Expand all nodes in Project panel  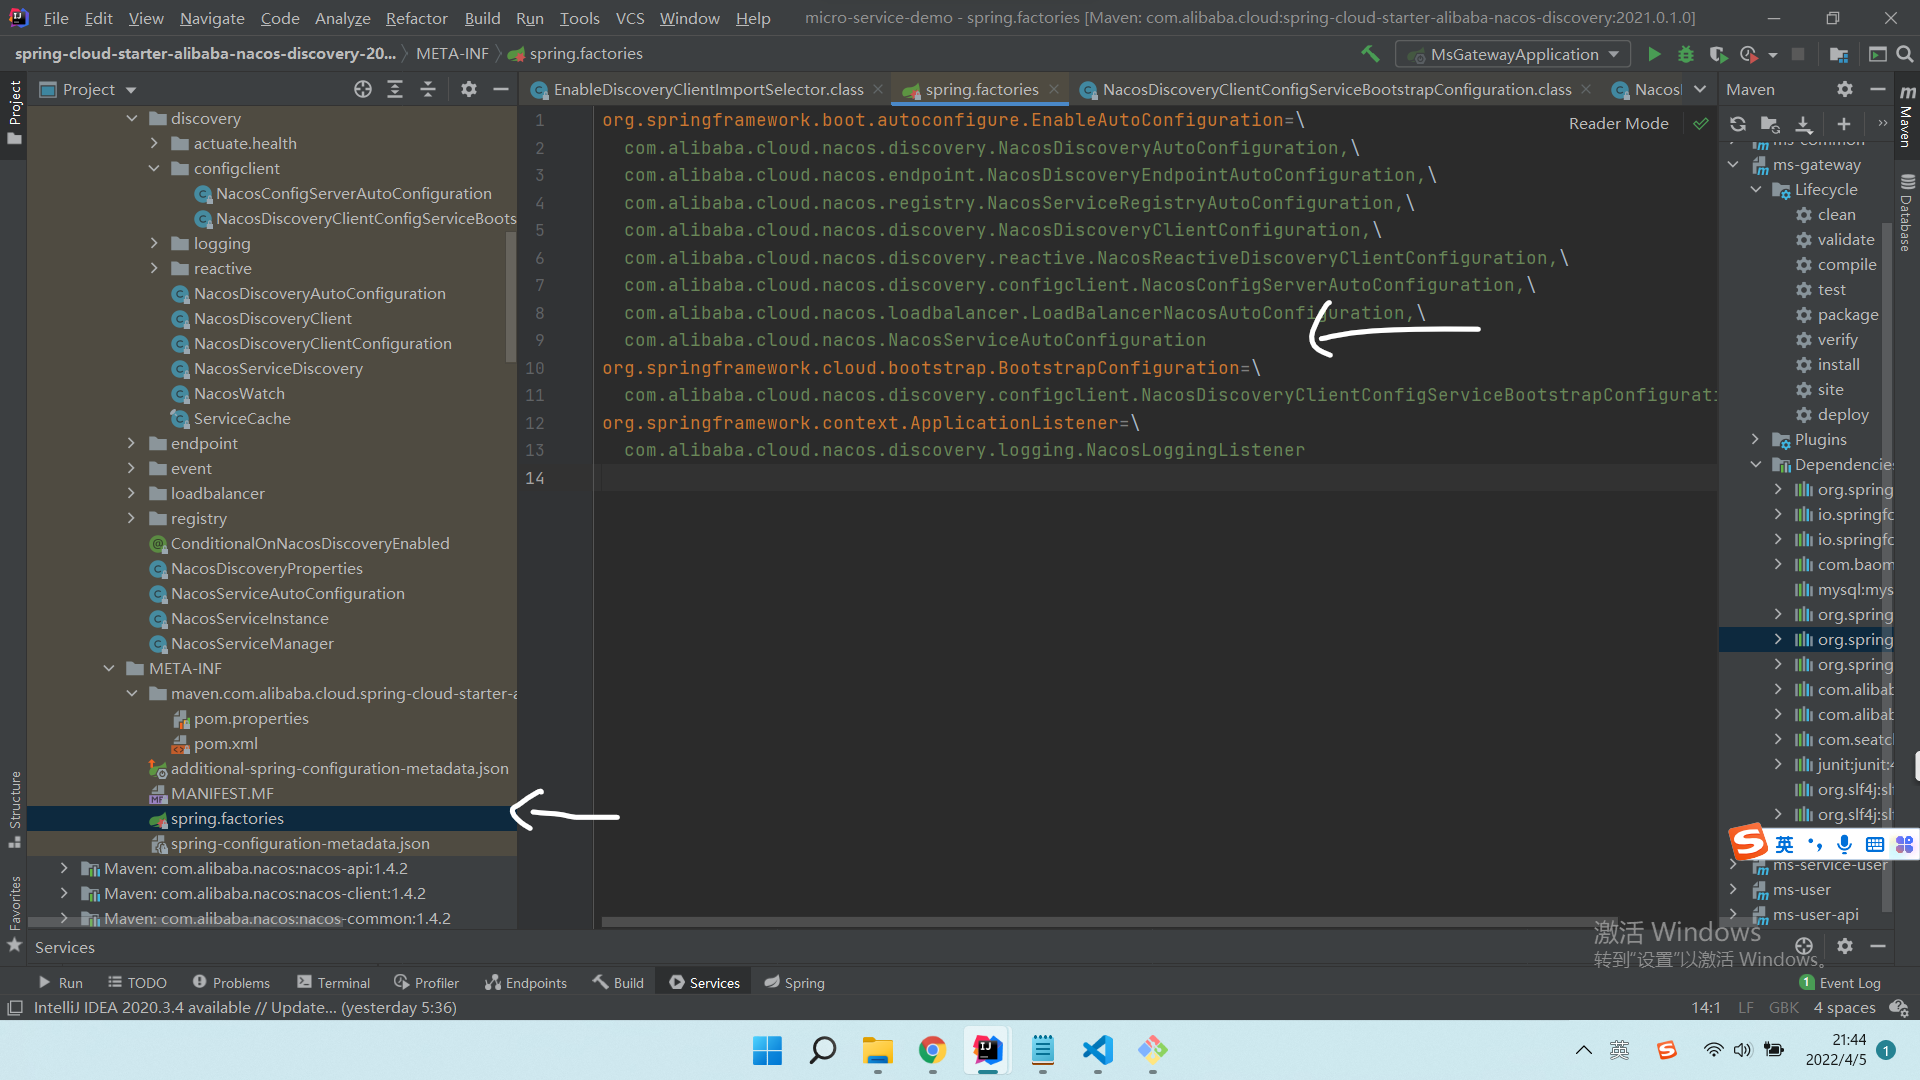tap(395, 89)
